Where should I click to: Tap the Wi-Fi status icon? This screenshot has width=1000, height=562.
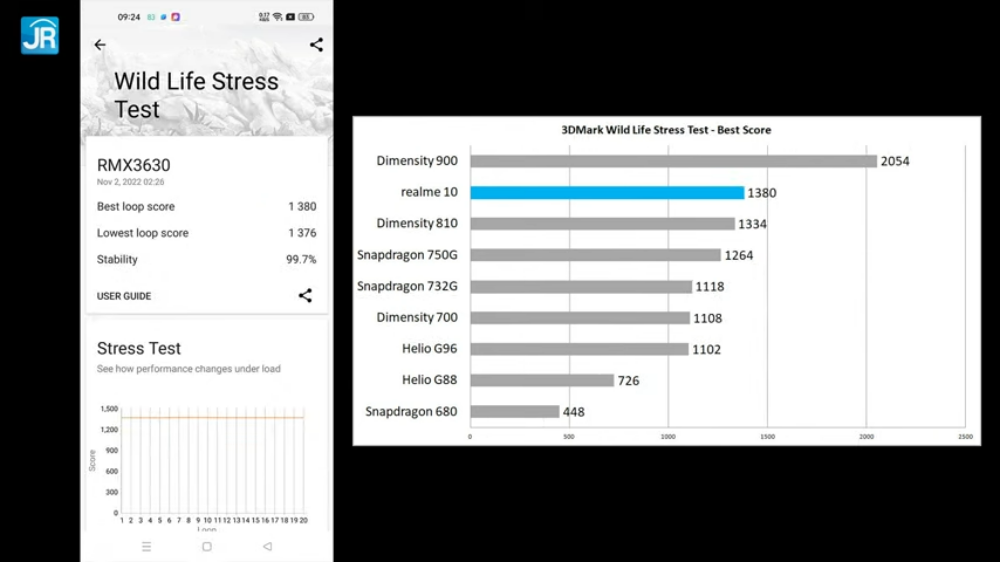(277, 17)
